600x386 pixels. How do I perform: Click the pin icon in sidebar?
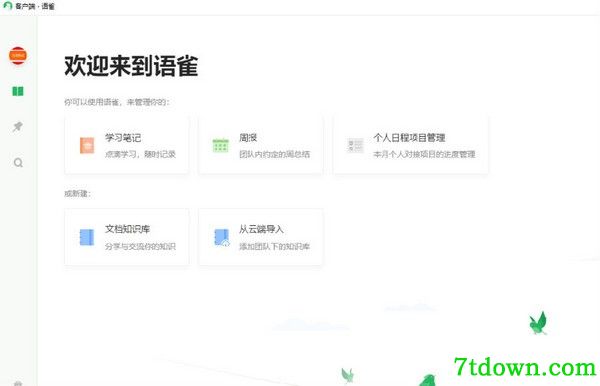click(x=18, y=127)
